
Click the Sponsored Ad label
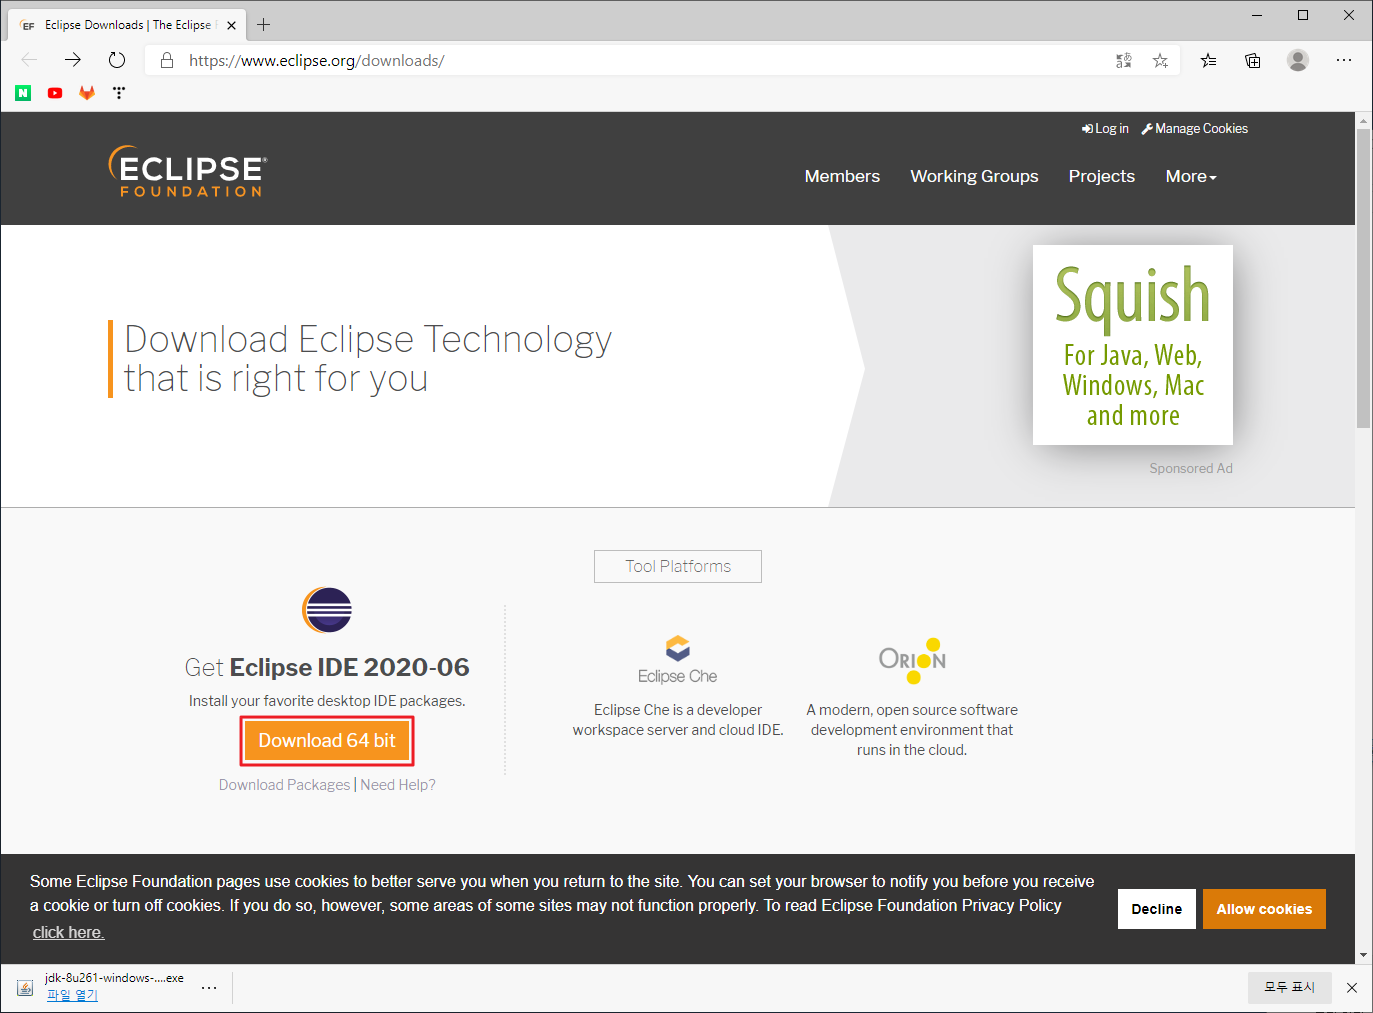(1191, 468)
